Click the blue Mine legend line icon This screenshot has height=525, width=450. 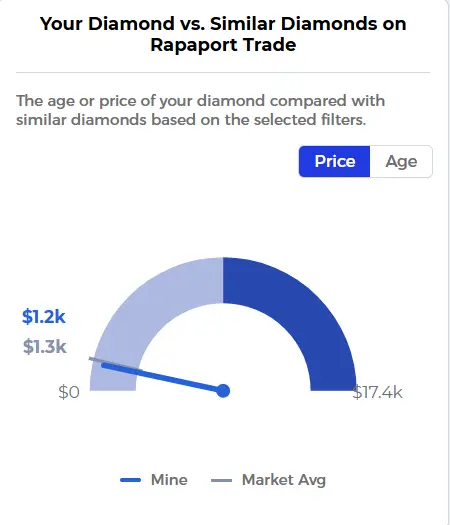pyautogui.click(x=130, y=480)
